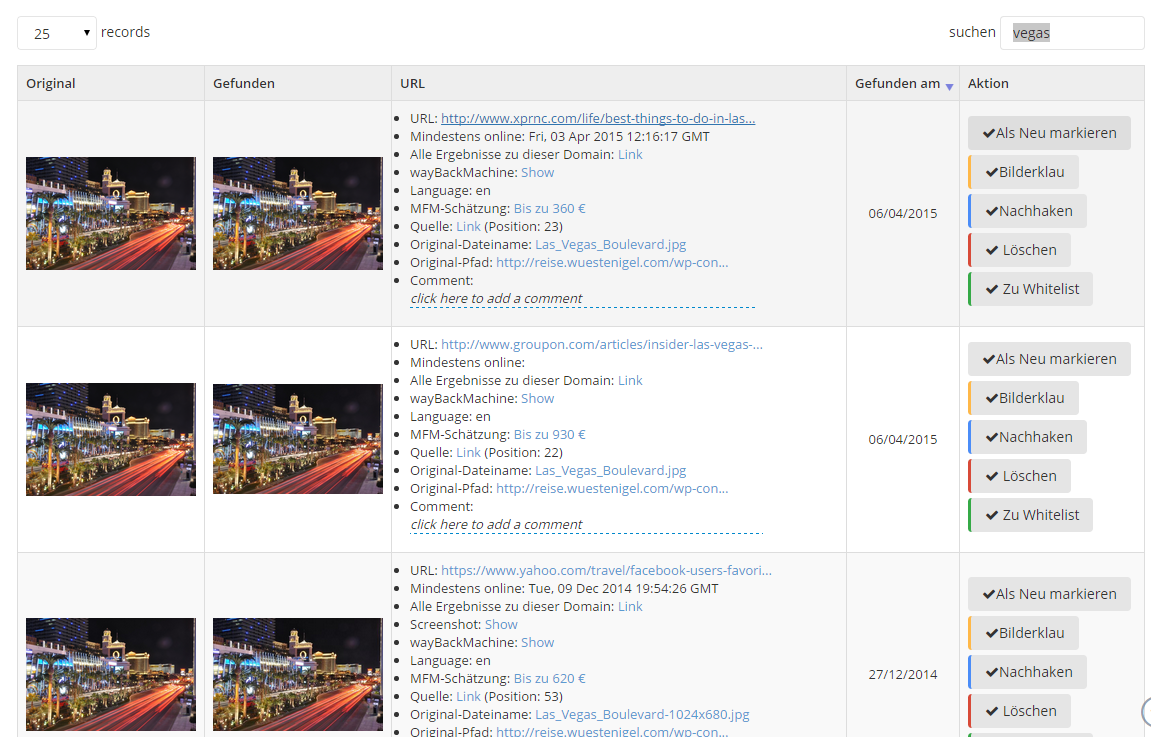Click Löschen for the yahoo row

(1019, 711)
